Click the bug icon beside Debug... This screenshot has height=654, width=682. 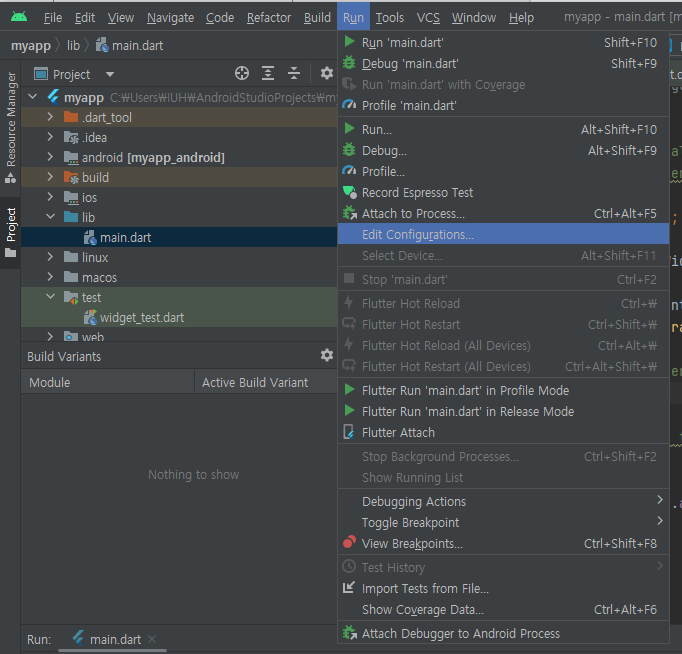(349, 150)
